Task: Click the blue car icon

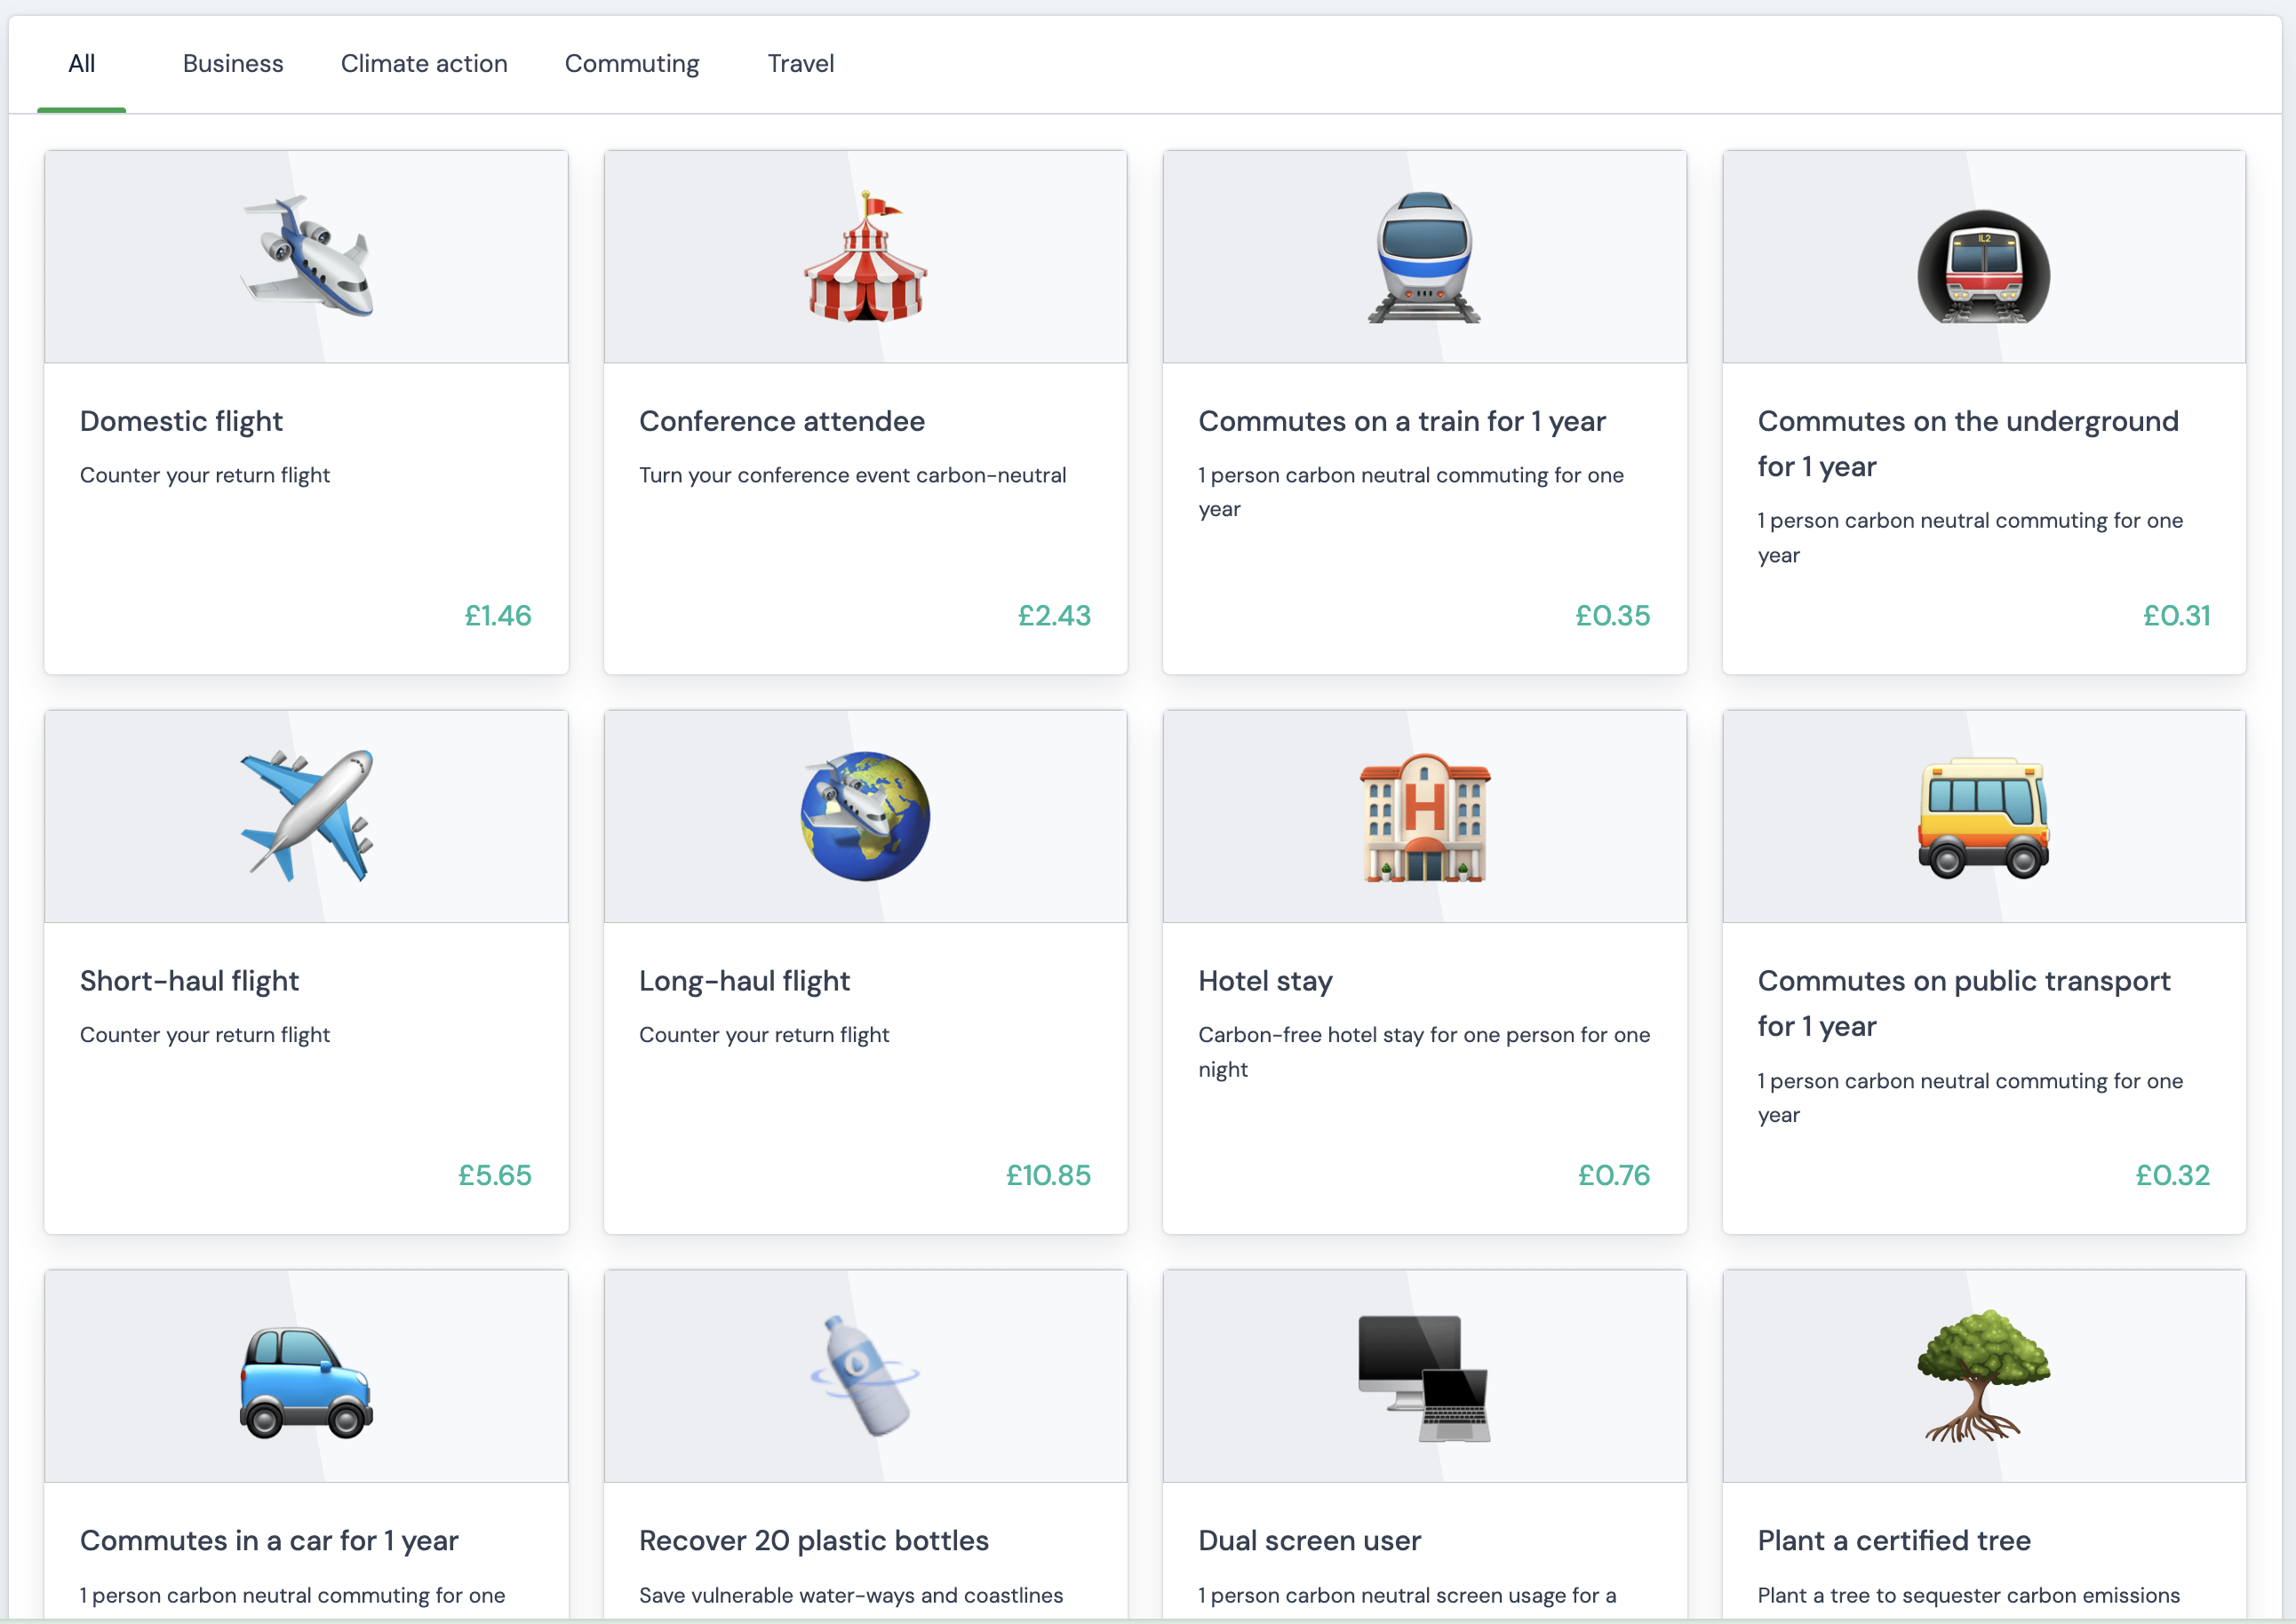Action: (x=307, y=1382)
